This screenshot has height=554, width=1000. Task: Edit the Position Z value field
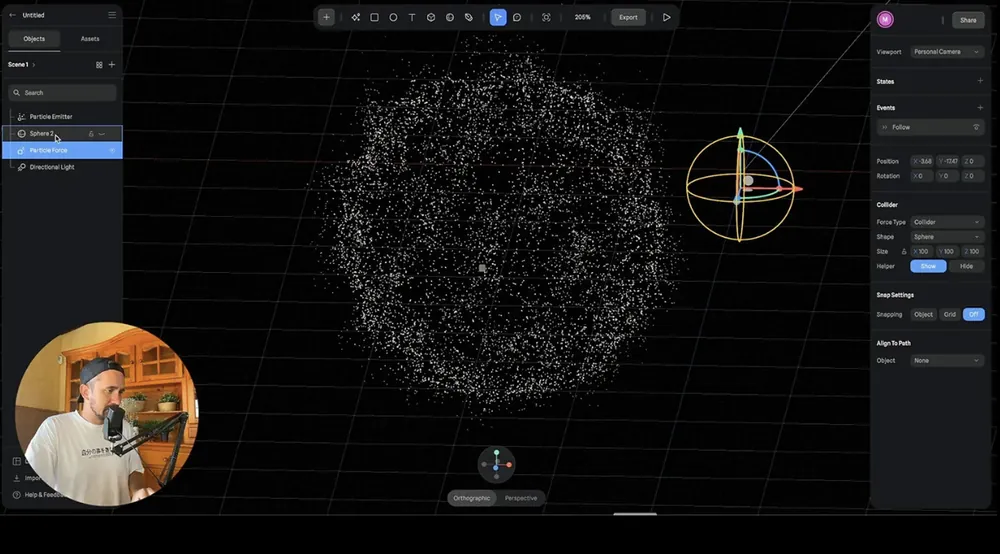click(973, 161)
